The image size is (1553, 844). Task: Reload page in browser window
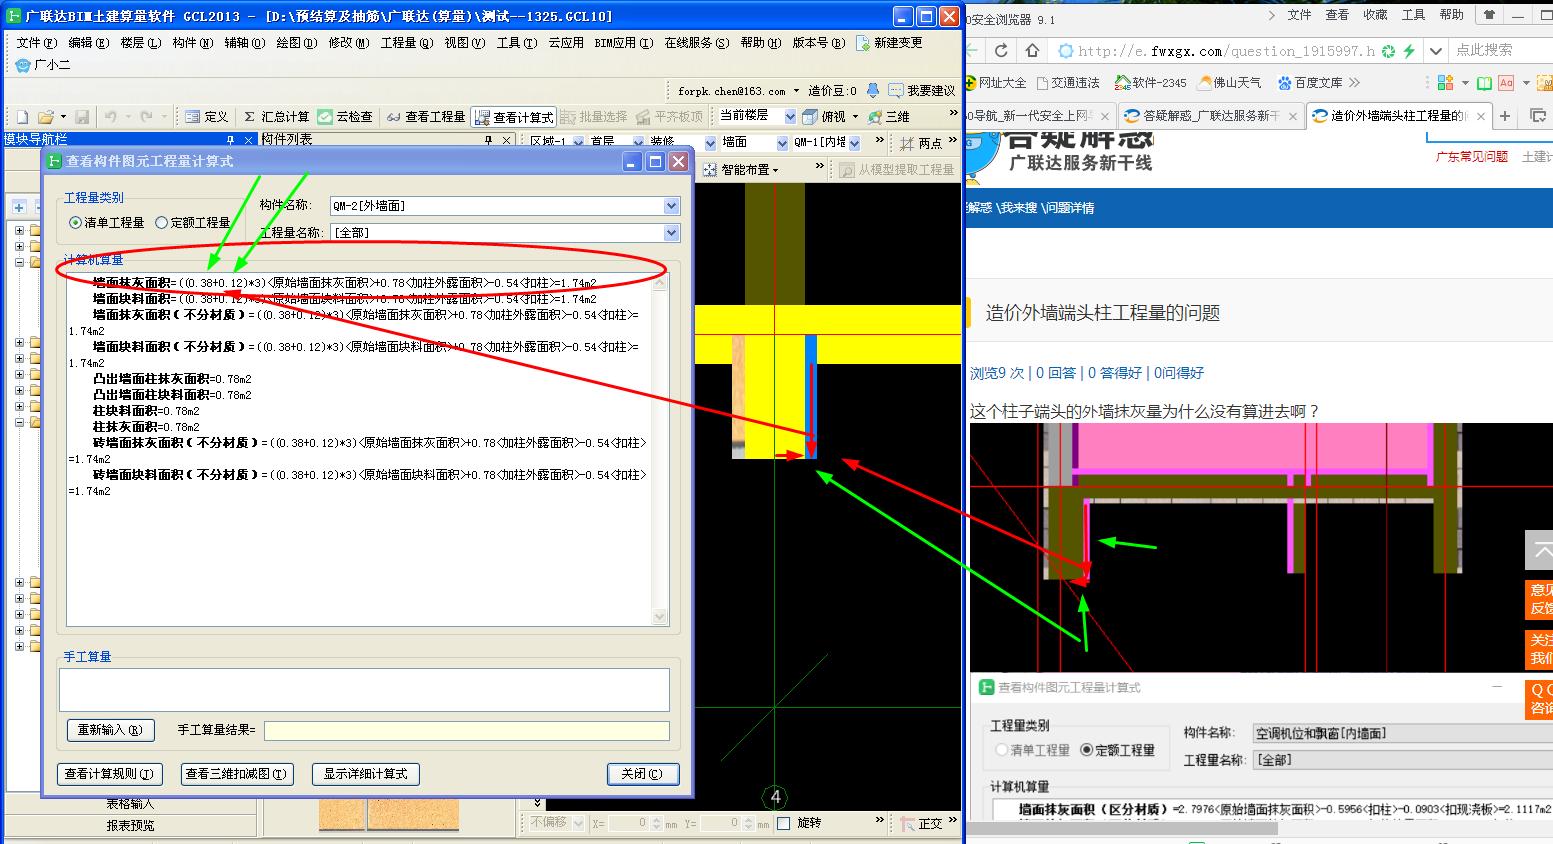tap(1002, 50)
